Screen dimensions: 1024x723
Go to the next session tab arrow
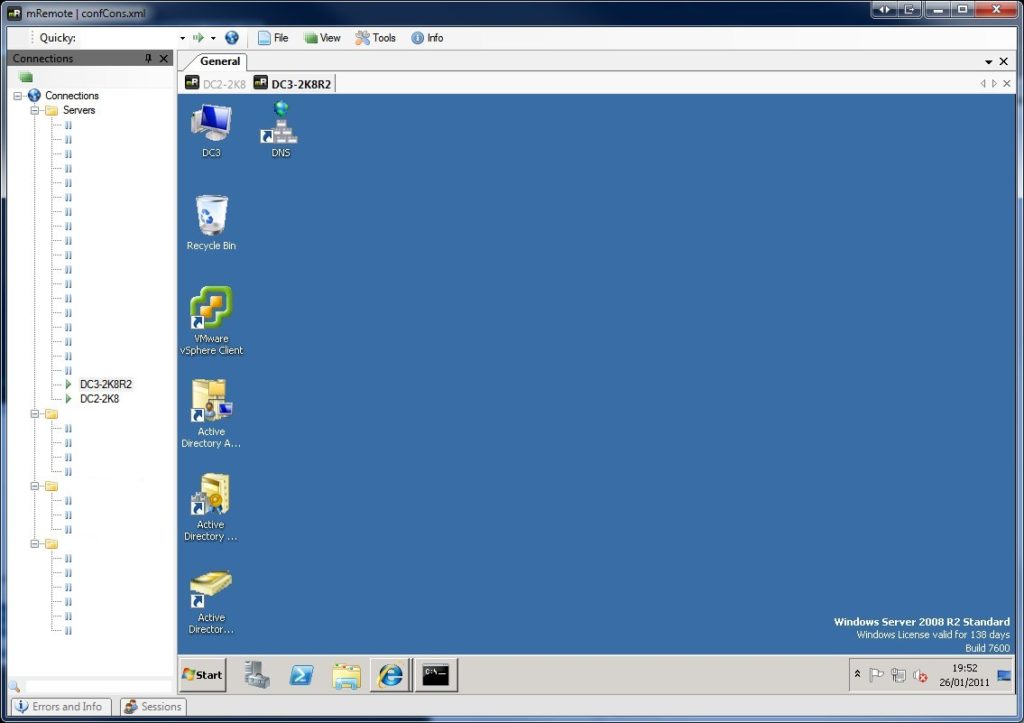tap(995, 84)
